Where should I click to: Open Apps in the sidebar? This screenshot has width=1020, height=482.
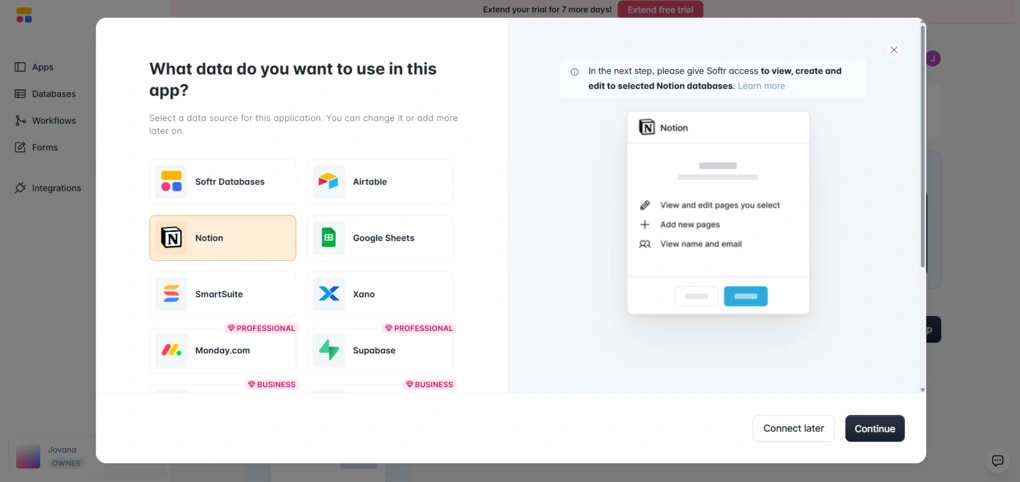pyautogui.click(x=42, y=67)
